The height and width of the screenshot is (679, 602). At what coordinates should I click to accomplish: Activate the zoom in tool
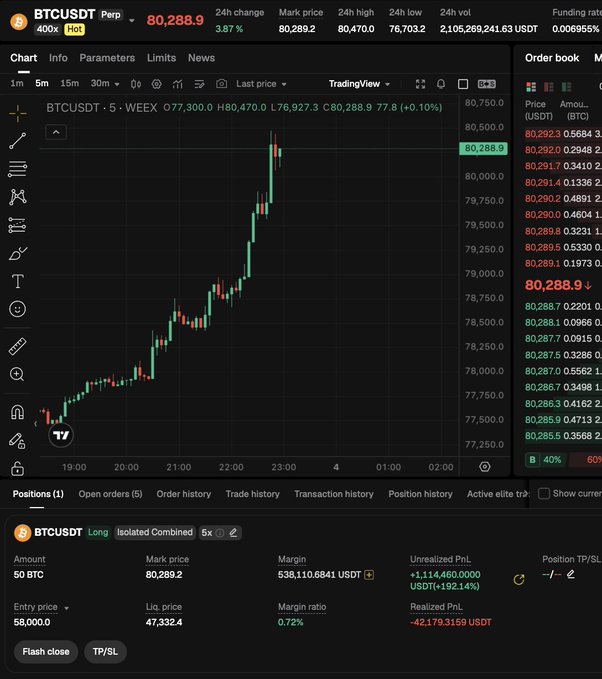pos(17,374)
